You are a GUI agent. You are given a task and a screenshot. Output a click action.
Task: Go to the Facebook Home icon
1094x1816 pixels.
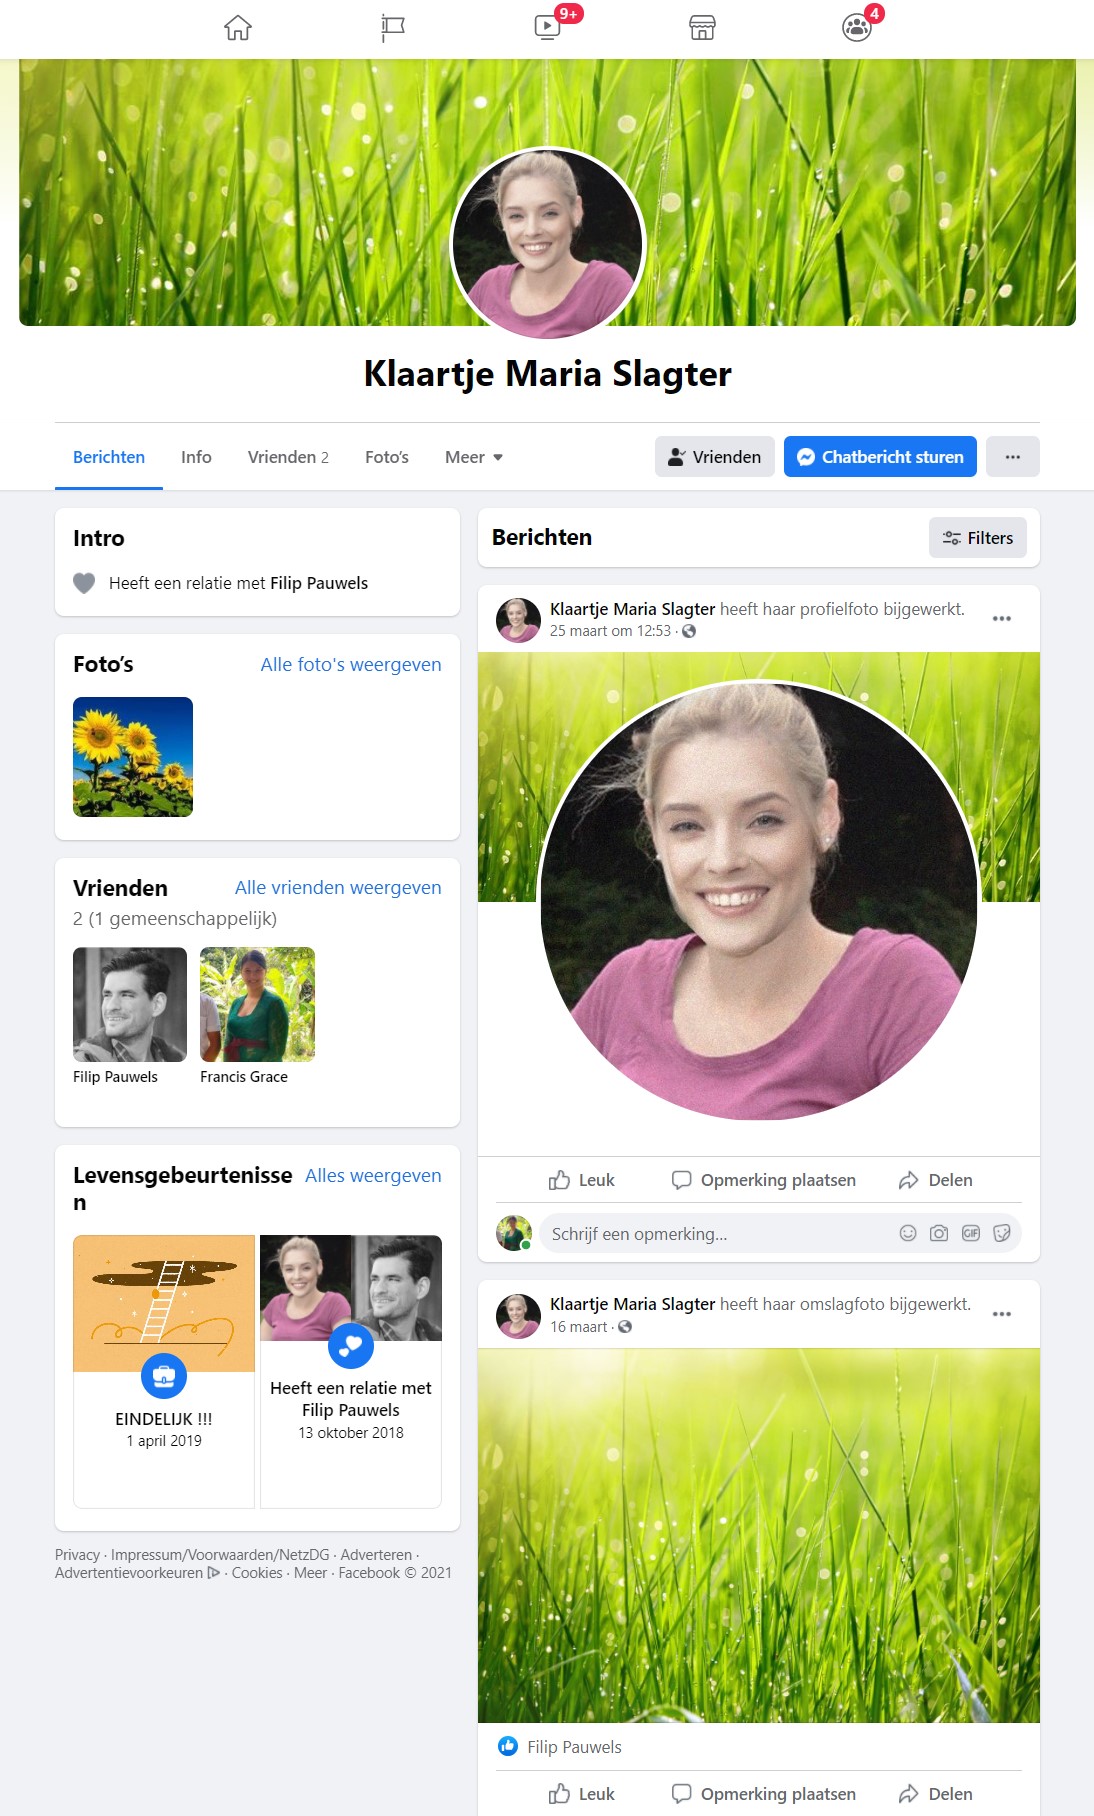238,28
